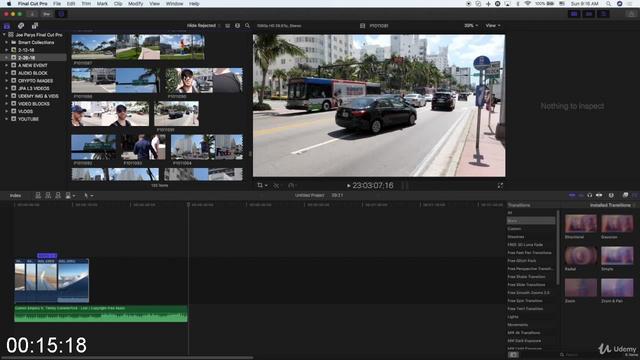
Task: Open Hide Rejected filter dropdown
Action: [x=203, y=26]
